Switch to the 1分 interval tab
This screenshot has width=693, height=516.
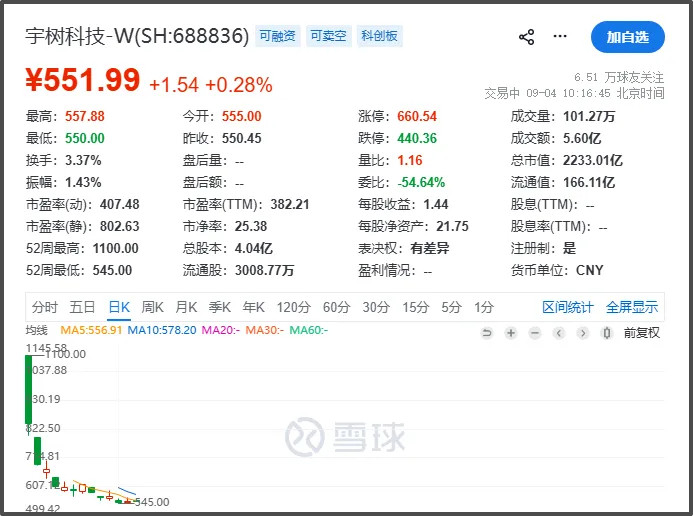coord(484,307)
